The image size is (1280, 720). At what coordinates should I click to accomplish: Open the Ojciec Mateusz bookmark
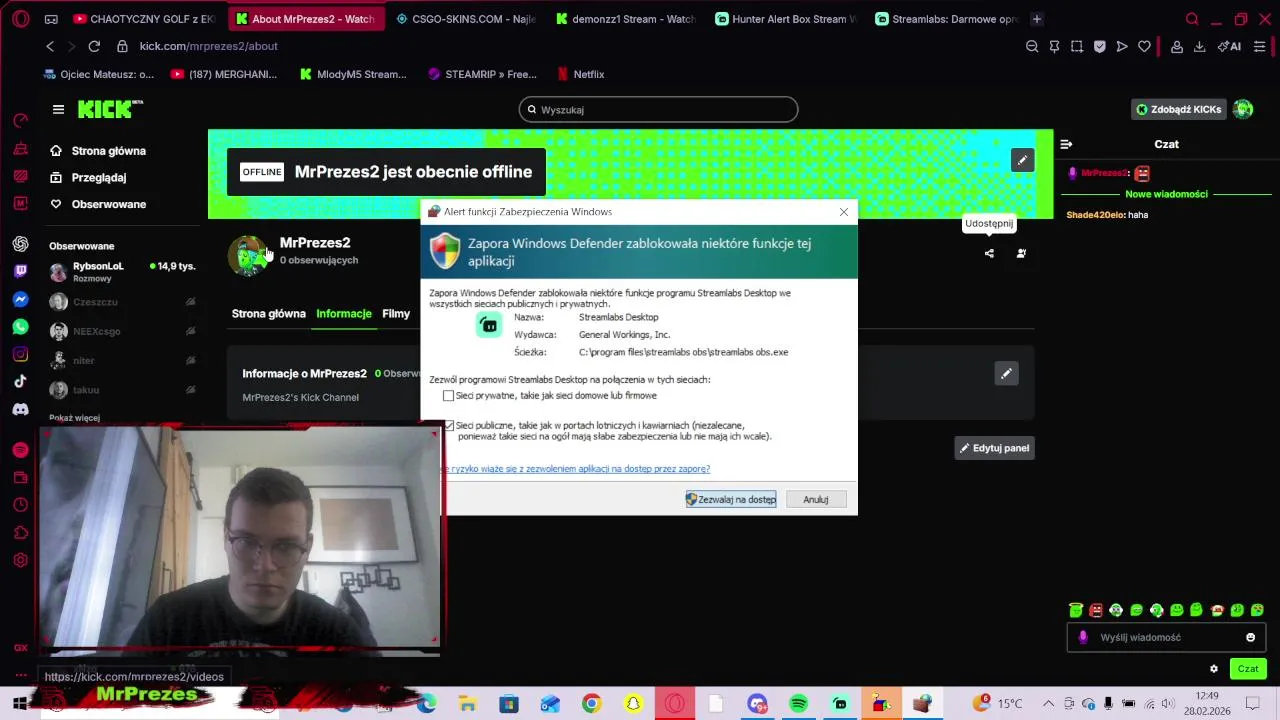pyautogui.click(x=100, y=74)
